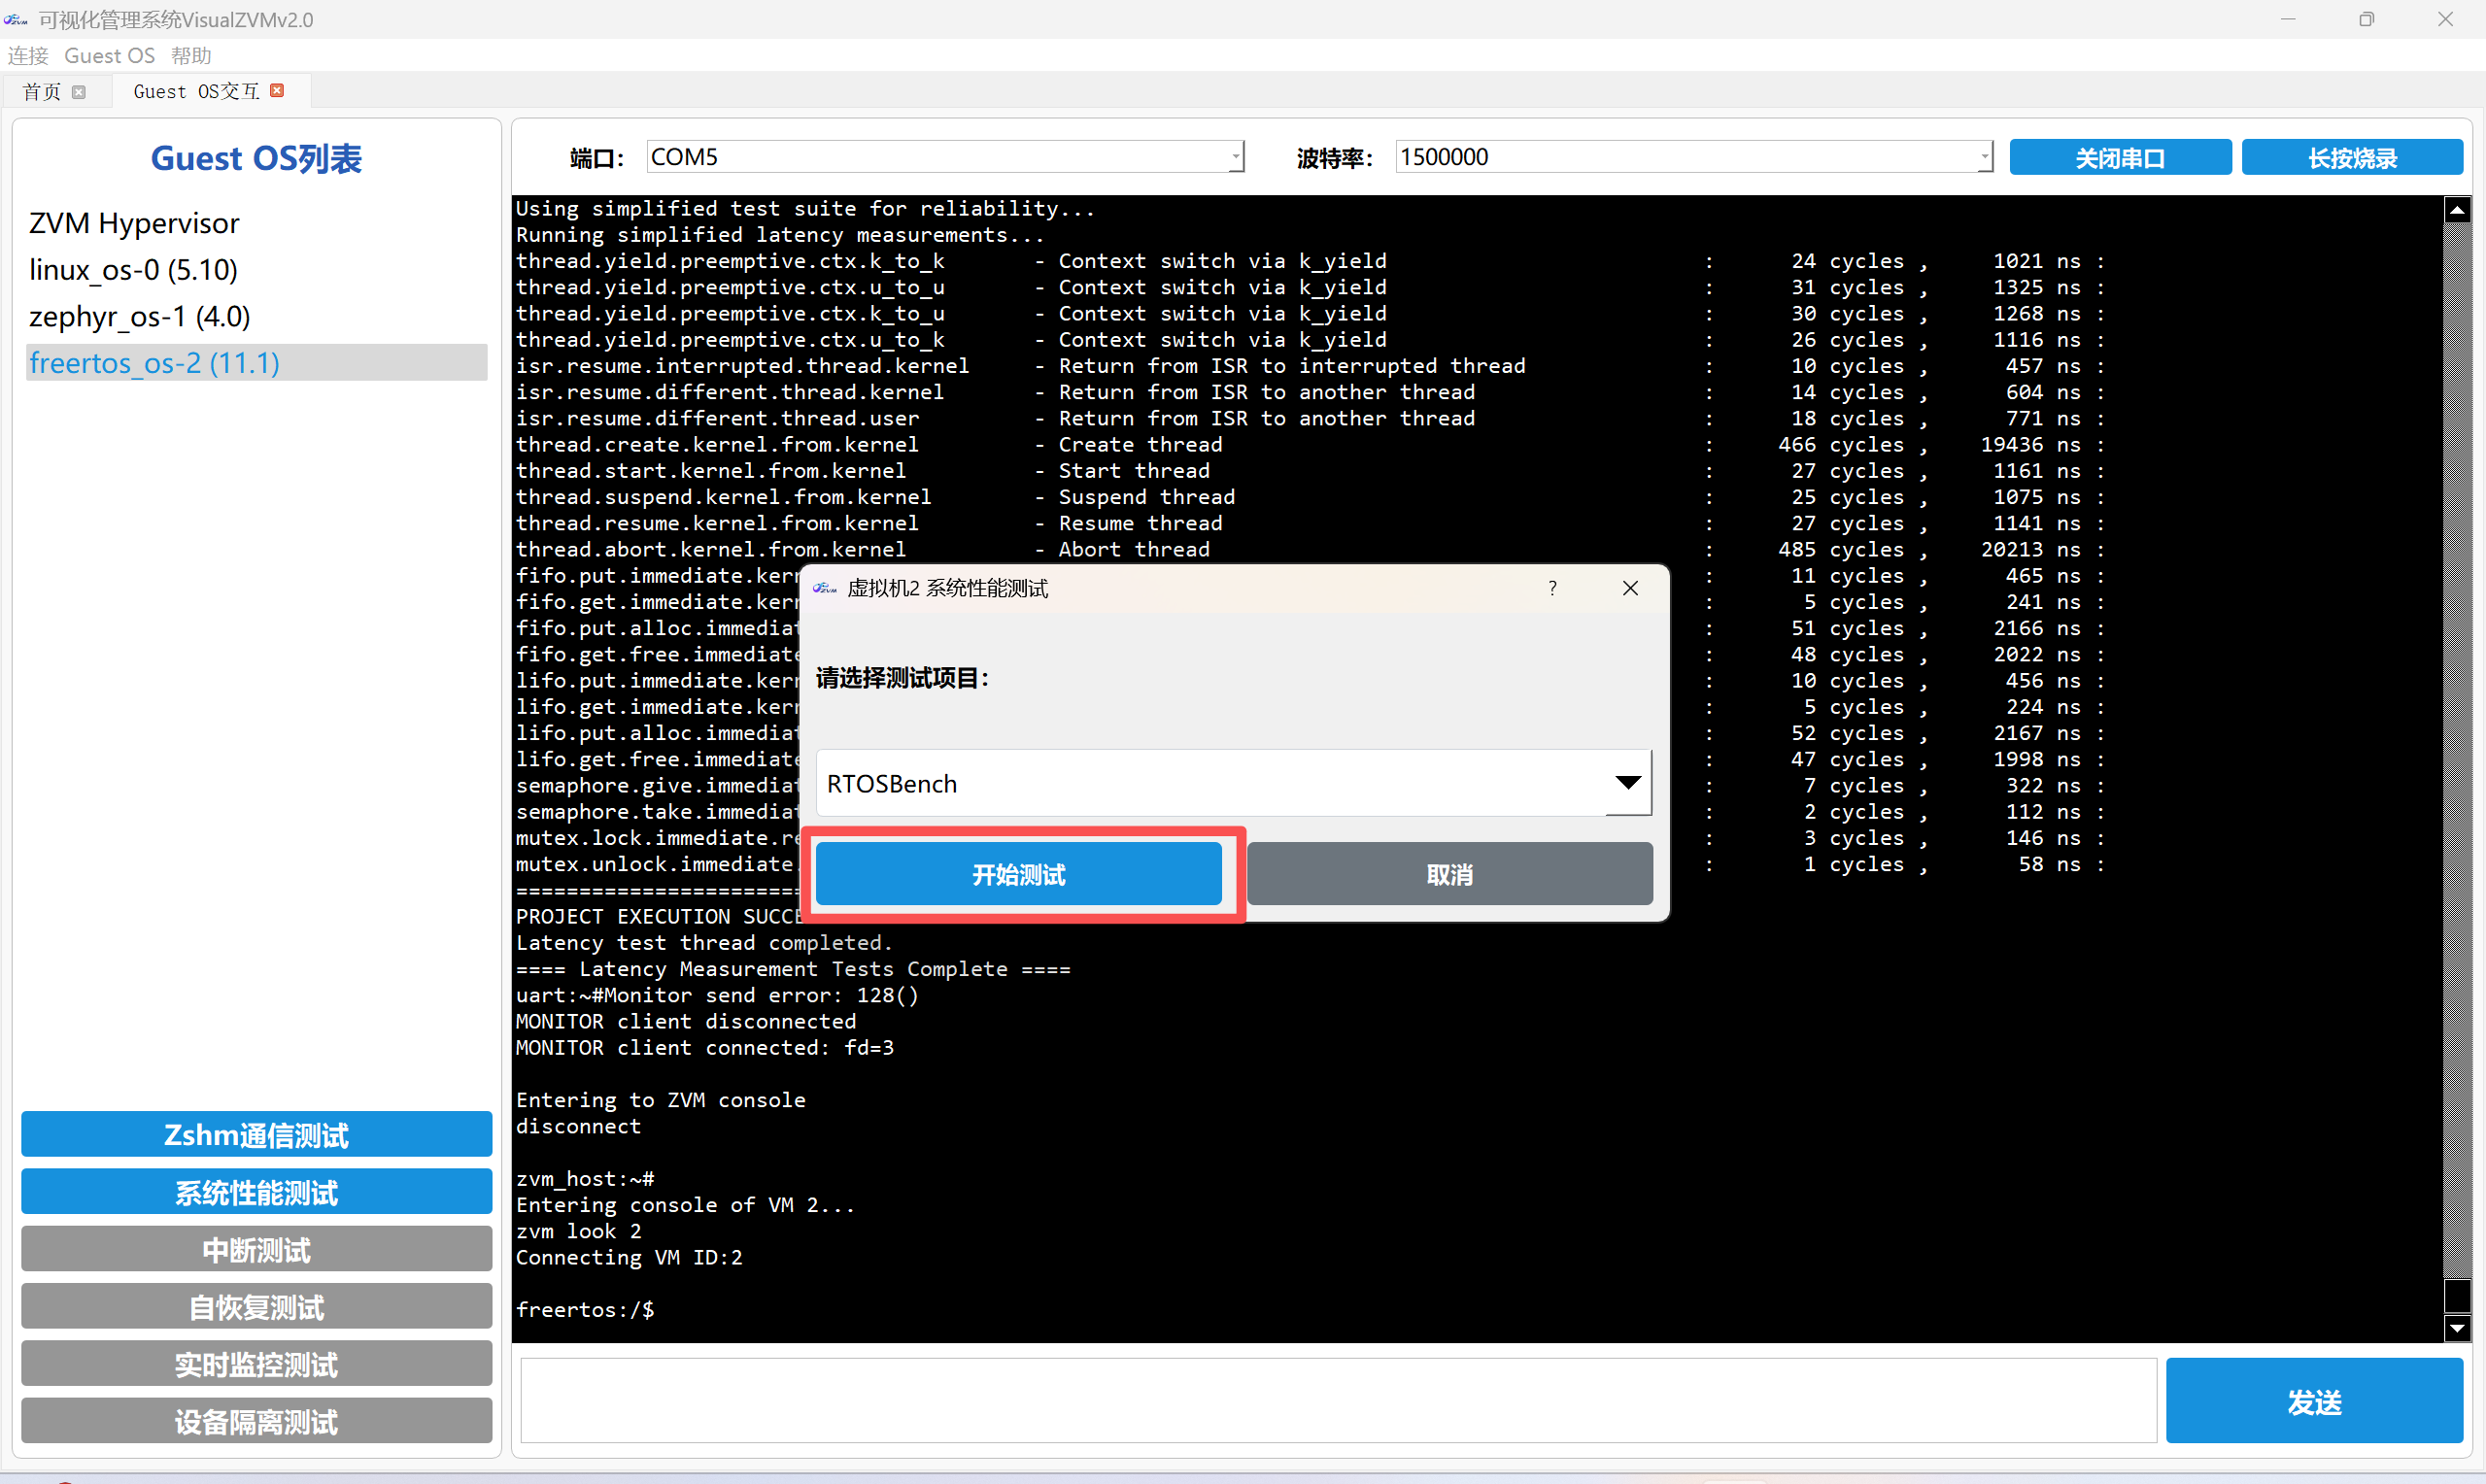
Task: Click the 开始测试 button
Action: [x=1018, y=875]
